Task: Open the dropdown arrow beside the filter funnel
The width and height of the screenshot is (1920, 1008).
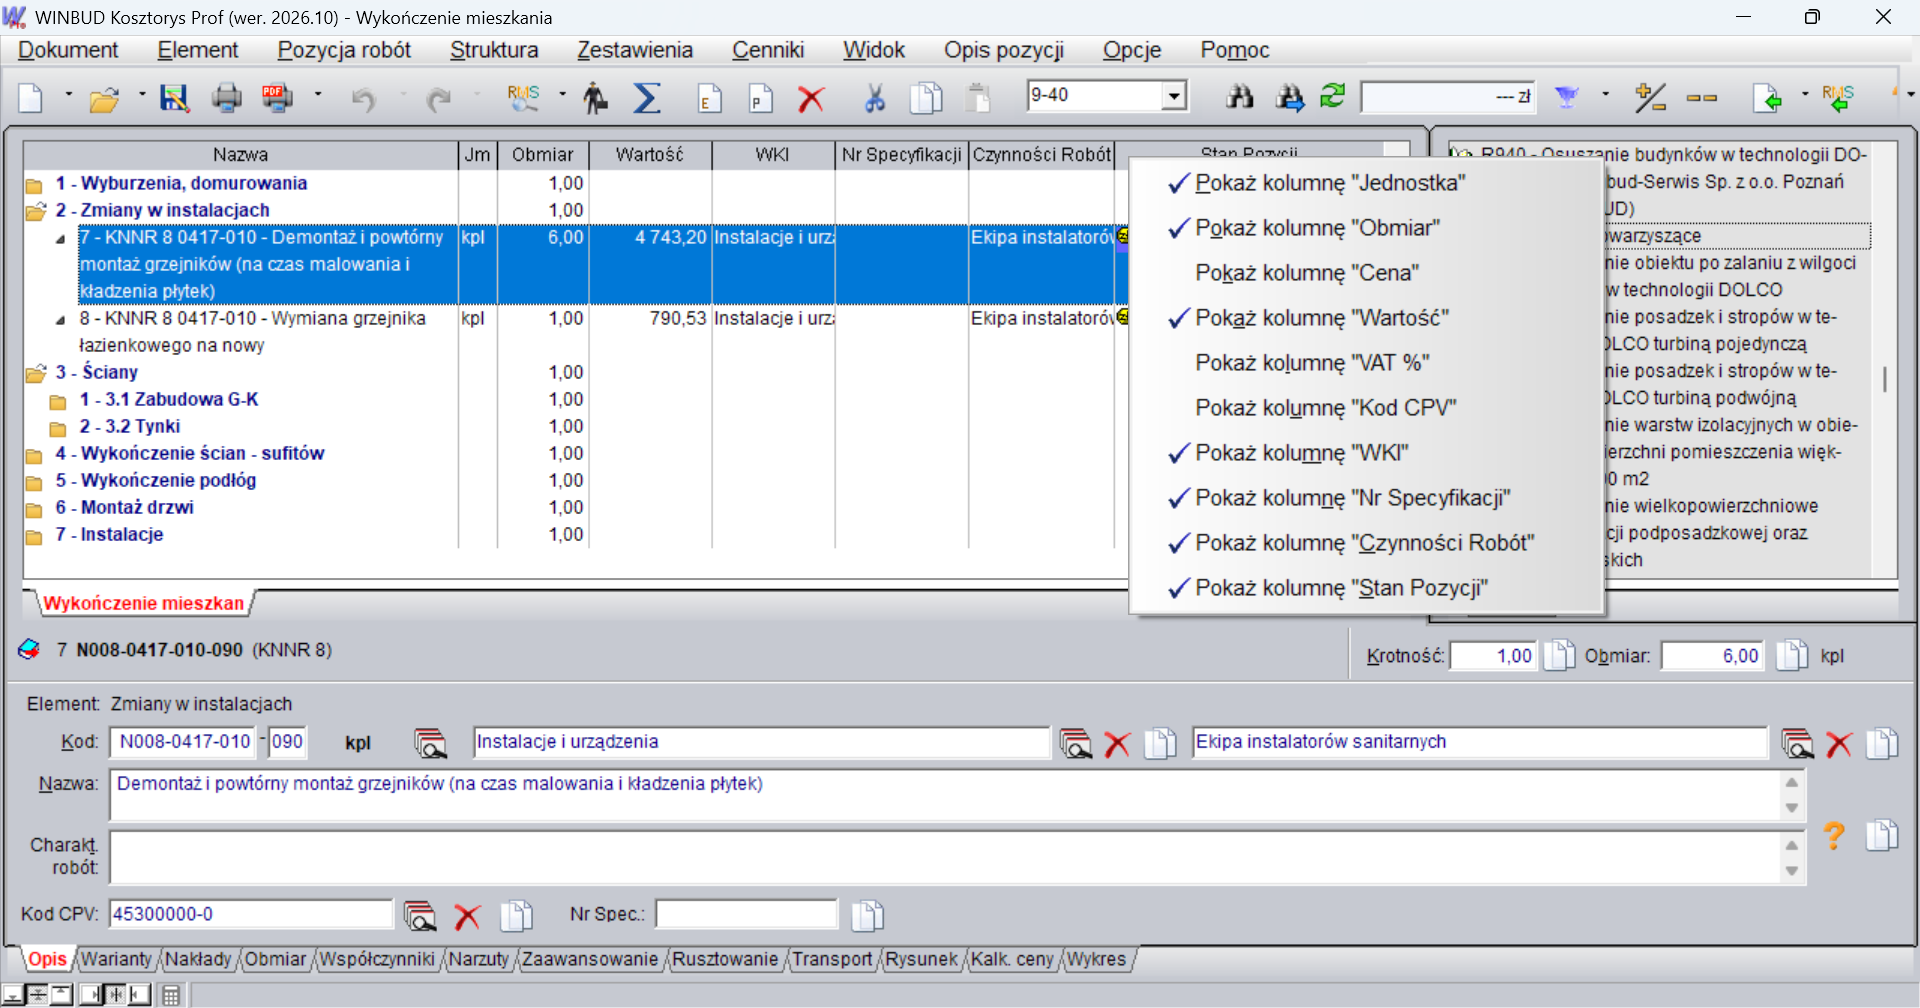Action: click(x=1605, y=95)
